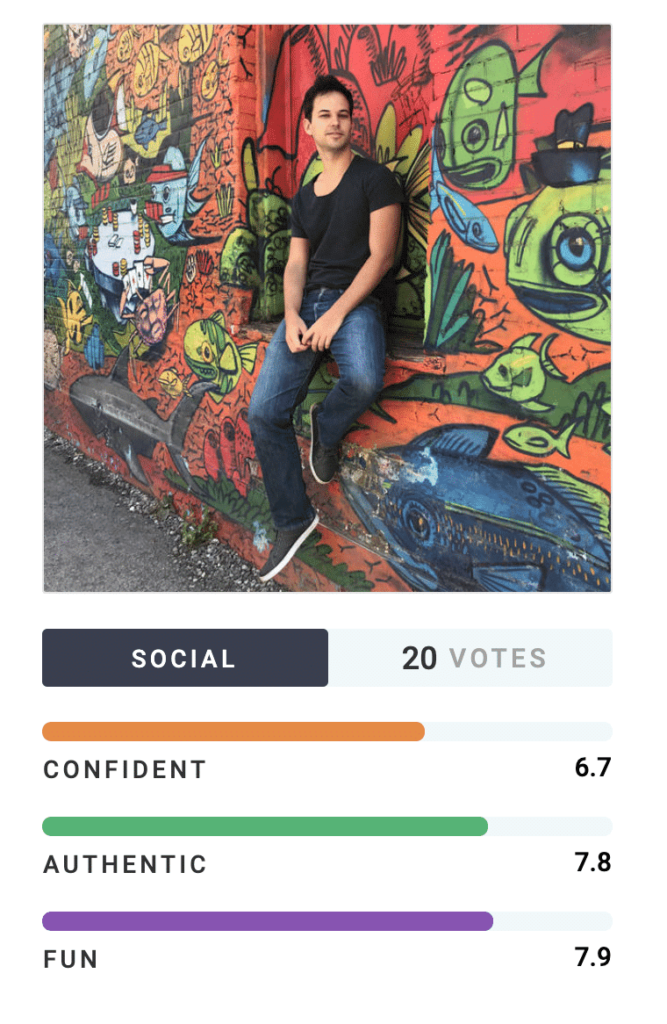Click the AUTHENTIC label
667x1024 pixels.
[125, 865]
